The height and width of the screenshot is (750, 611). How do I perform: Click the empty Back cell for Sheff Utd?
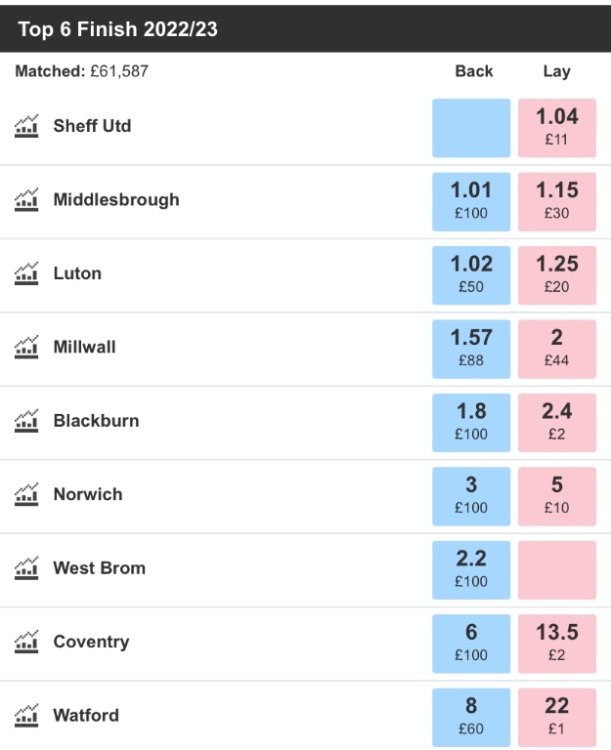[x=471, y=128]
